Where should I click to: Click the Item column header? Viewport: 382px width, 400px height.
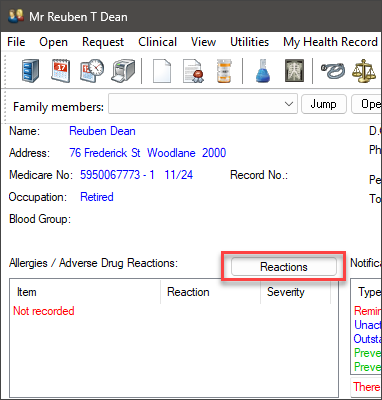85,292
